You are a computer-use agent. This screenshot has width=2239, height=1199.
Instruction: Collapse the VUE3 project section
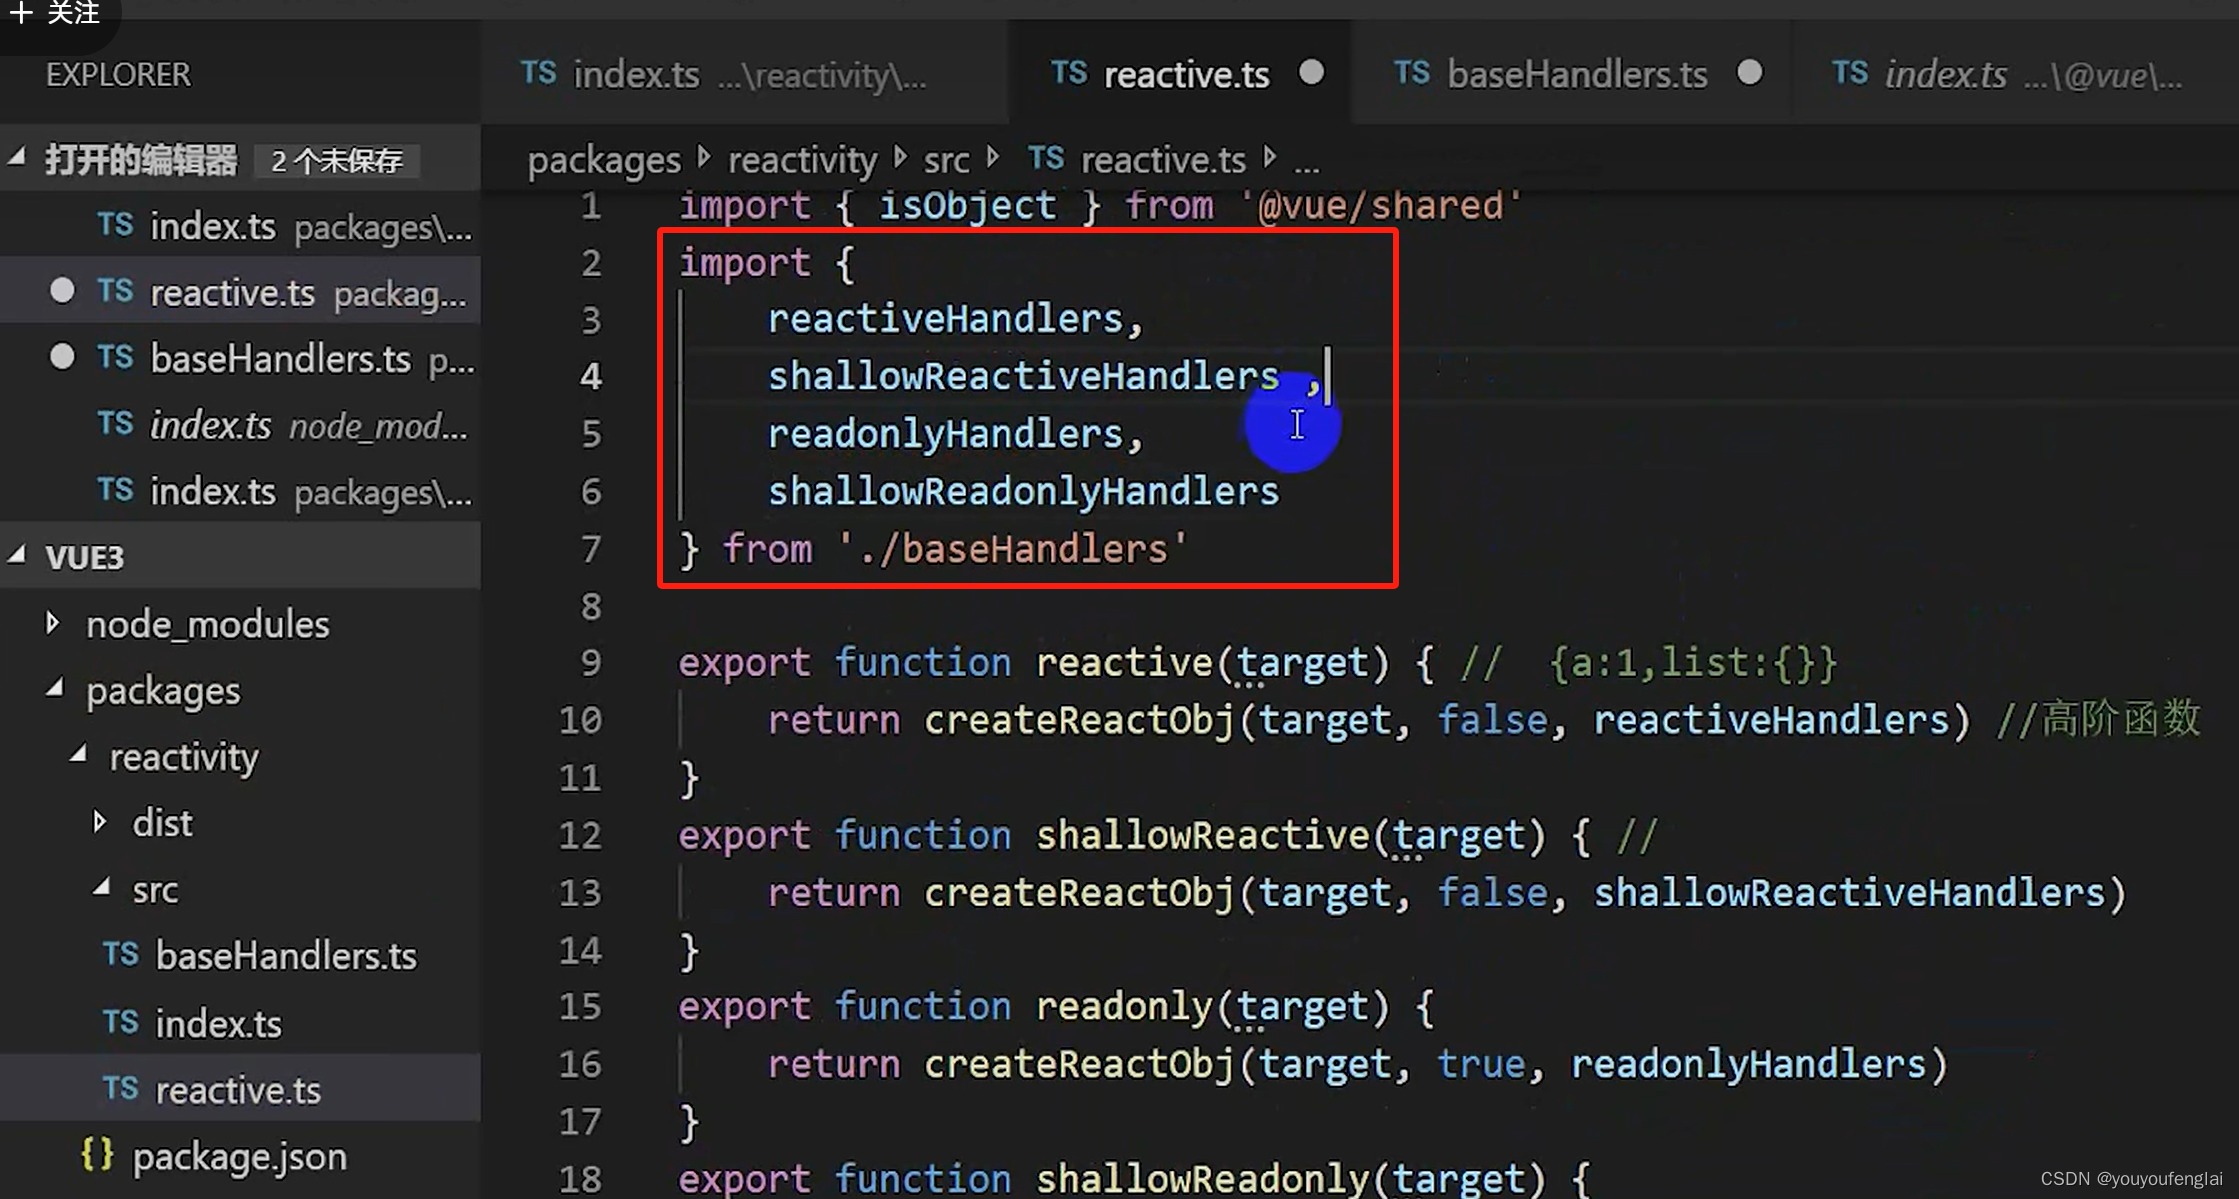point(18,554)
